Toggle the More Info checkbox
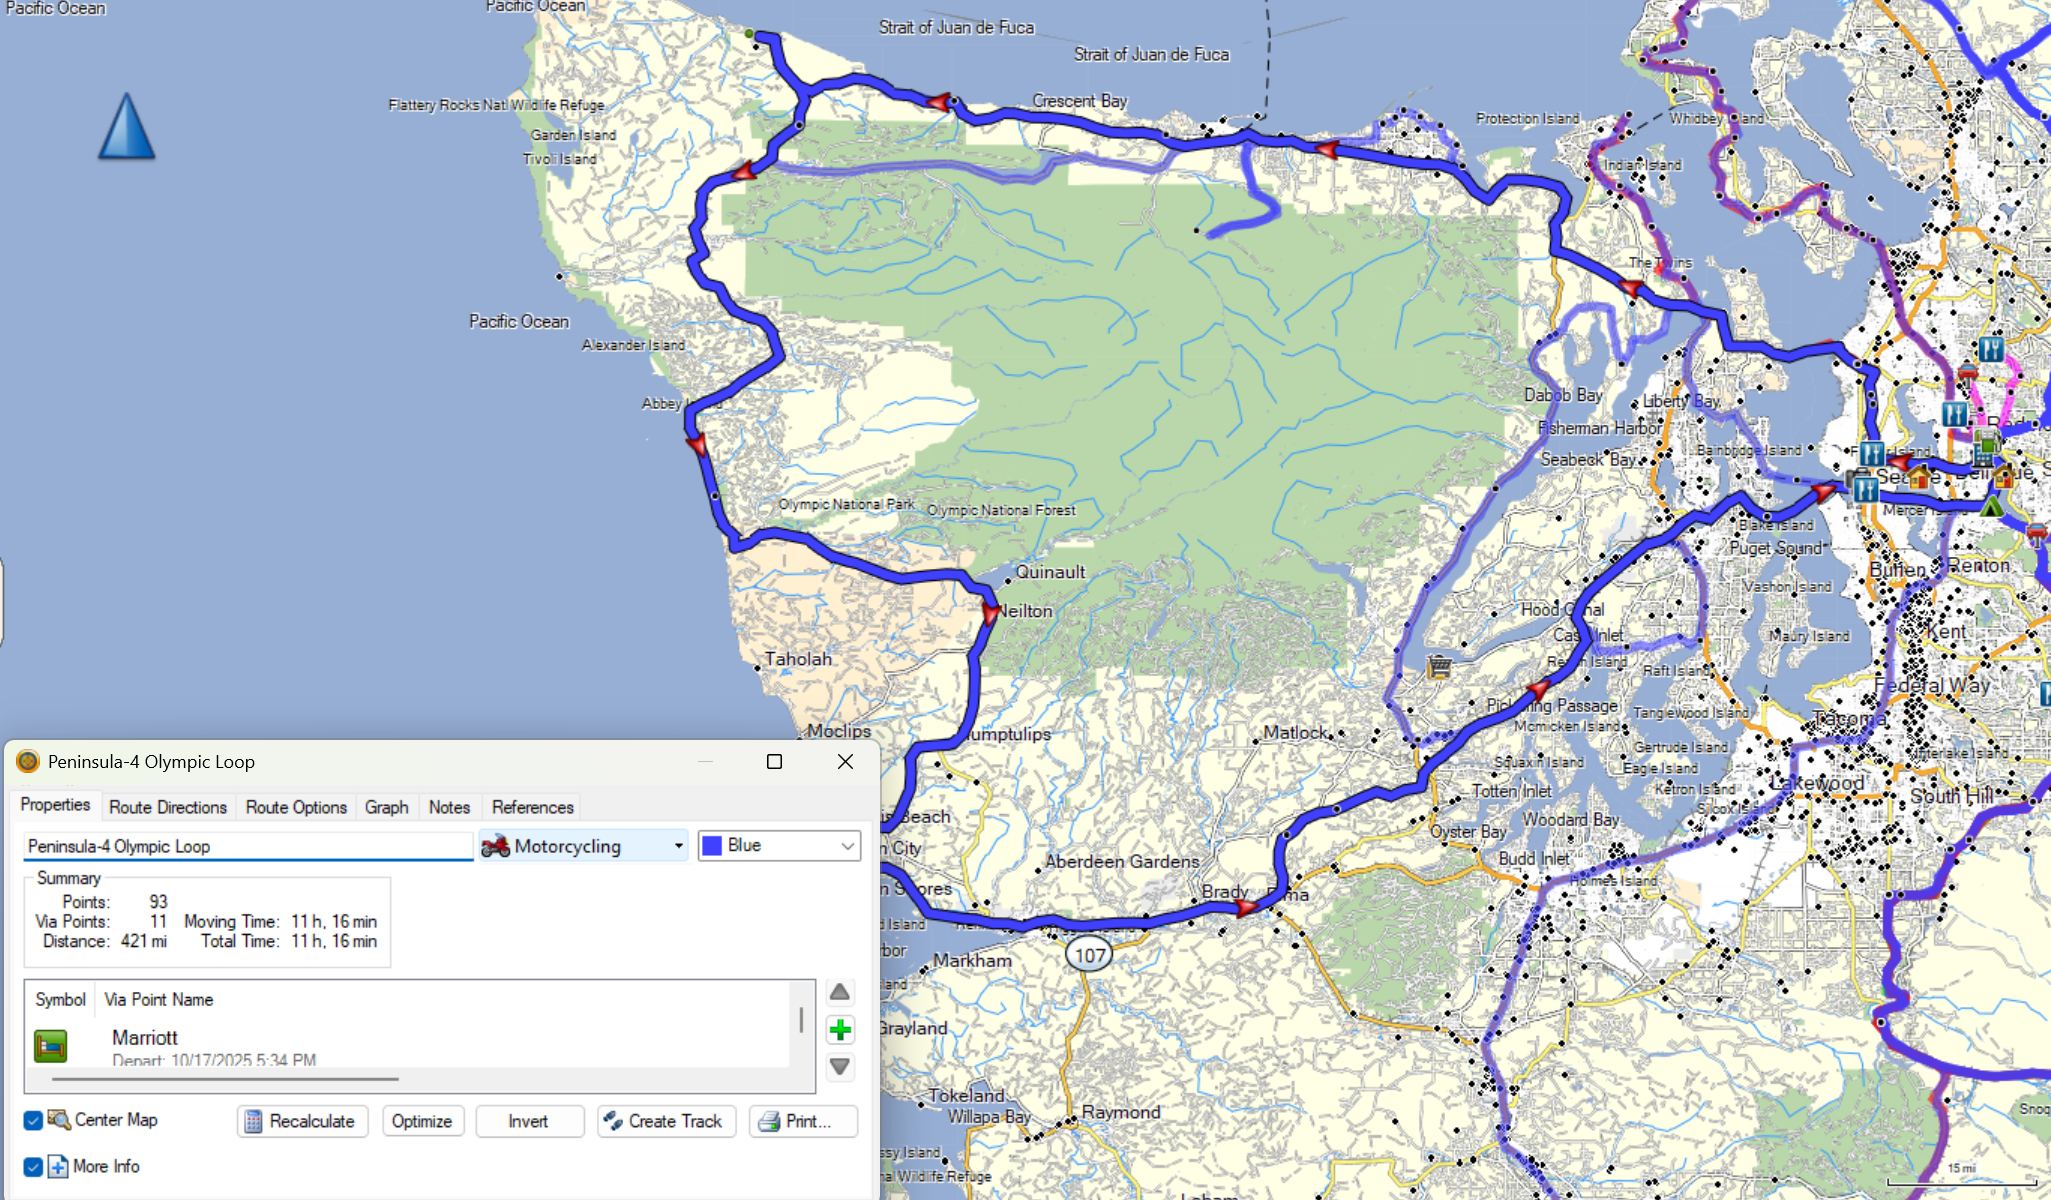 click(33, 1166)
